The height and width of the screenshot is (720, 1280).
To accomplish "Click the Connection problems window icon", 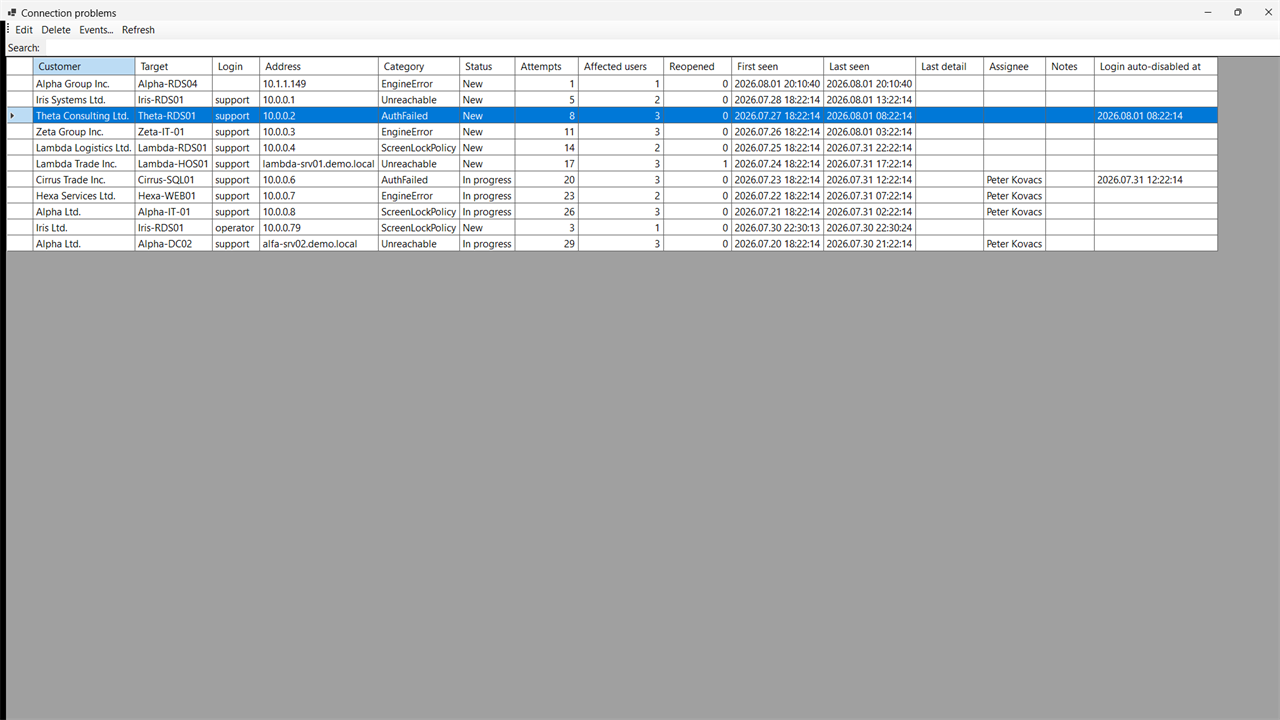I will coord(11,13).
